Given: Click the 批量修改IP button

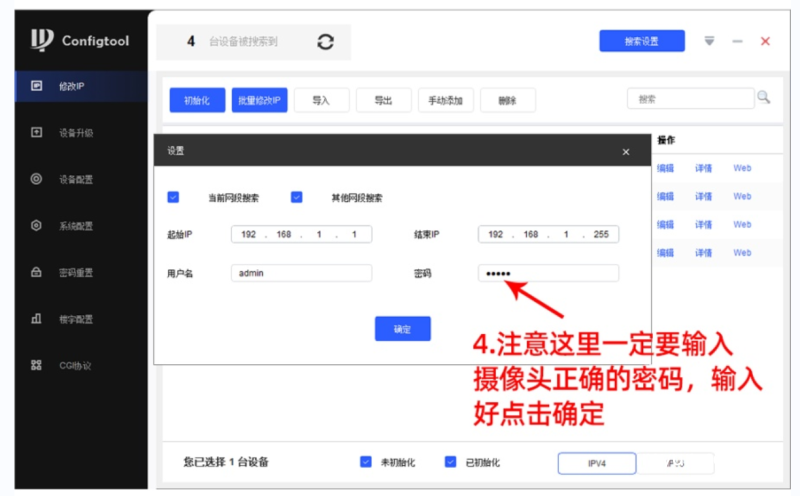Looking at the screenshot, I should point(259,100).
